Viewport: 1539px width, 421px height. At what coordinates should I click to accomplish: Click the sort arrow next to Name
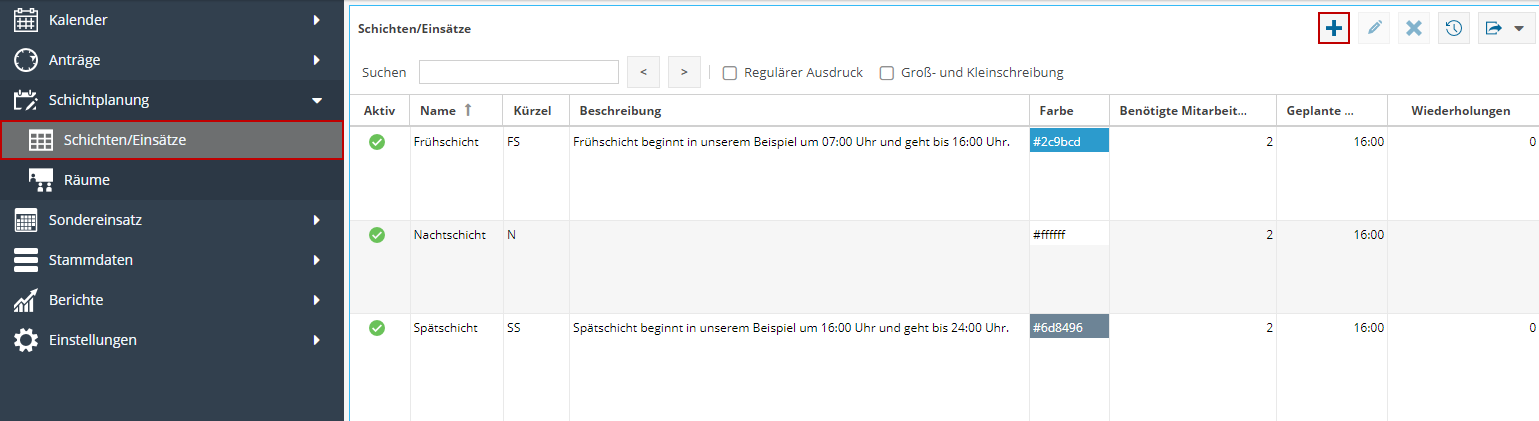467,110
